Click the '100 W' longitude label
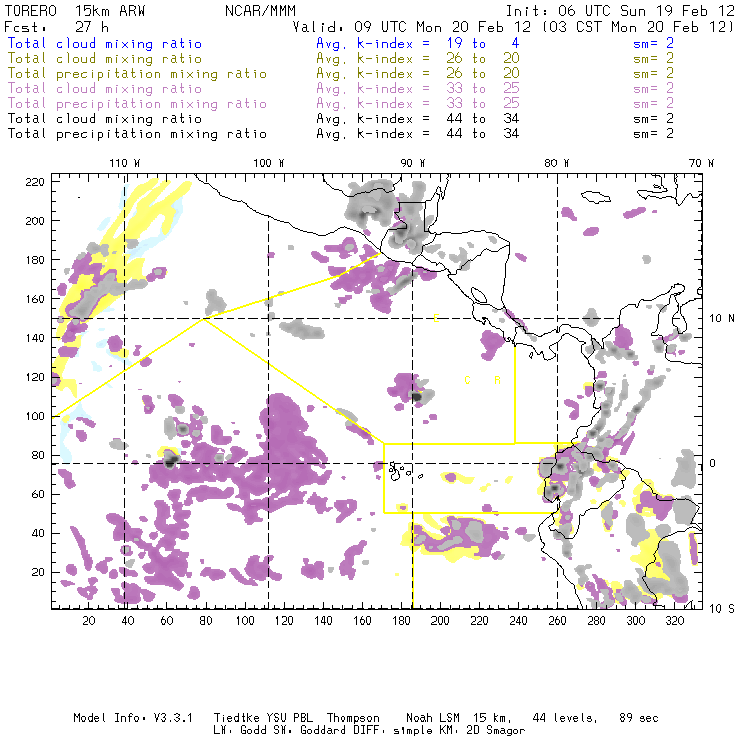 (269, 163)
